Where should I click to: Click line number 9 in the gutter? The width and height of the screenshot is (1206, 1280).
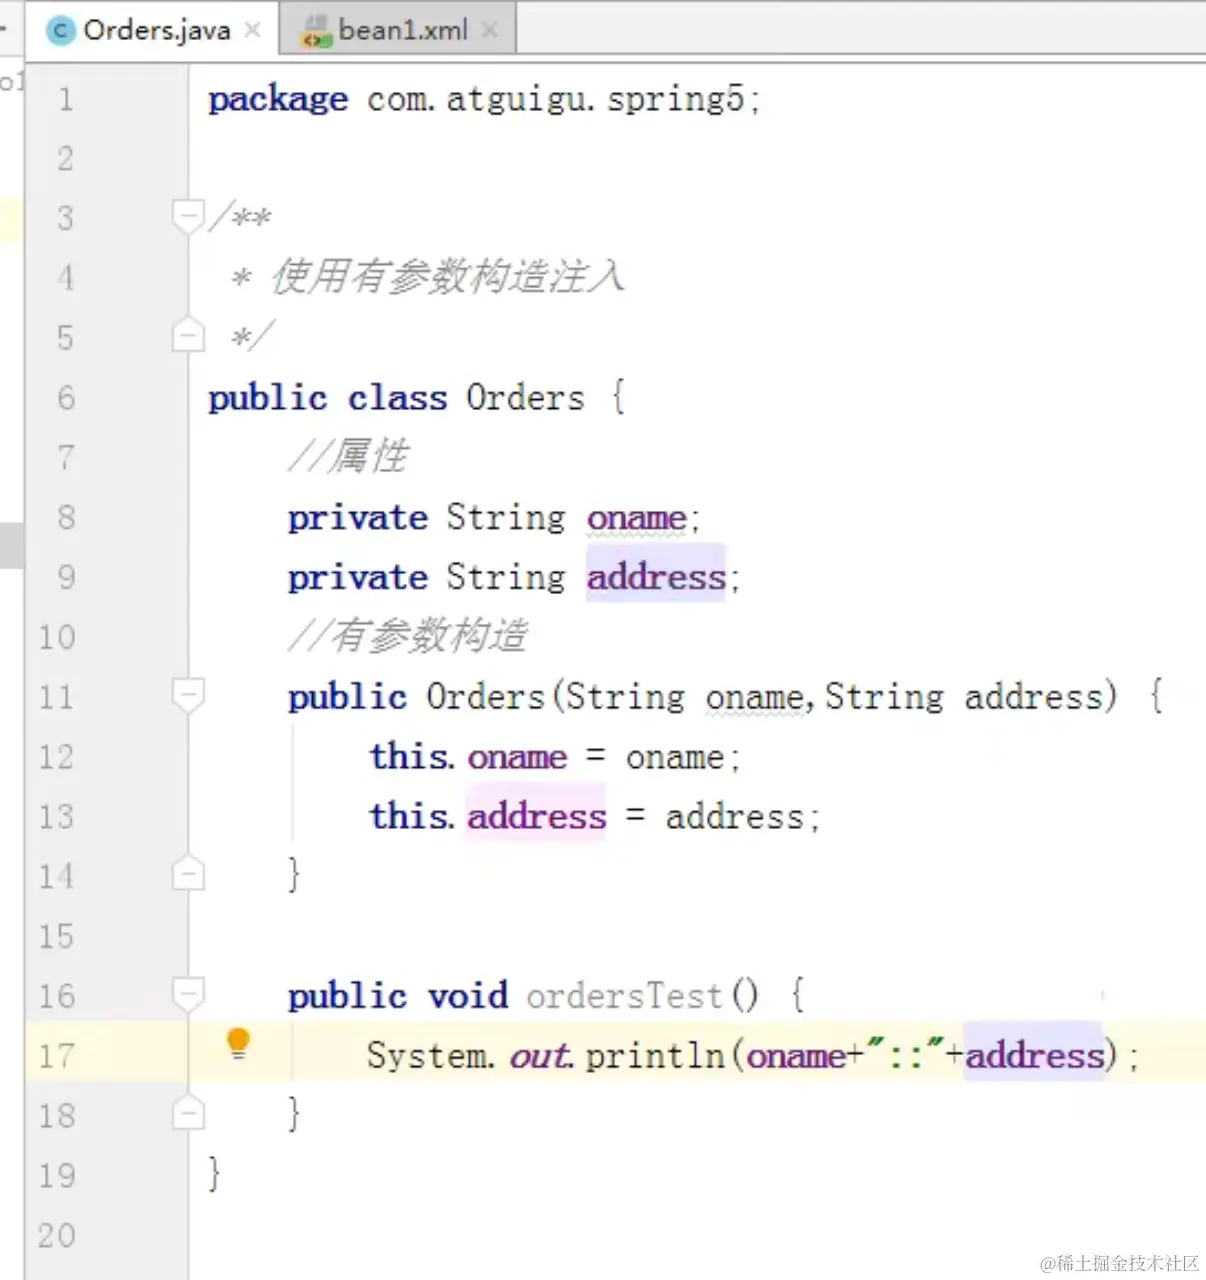[x=66, y=577]
